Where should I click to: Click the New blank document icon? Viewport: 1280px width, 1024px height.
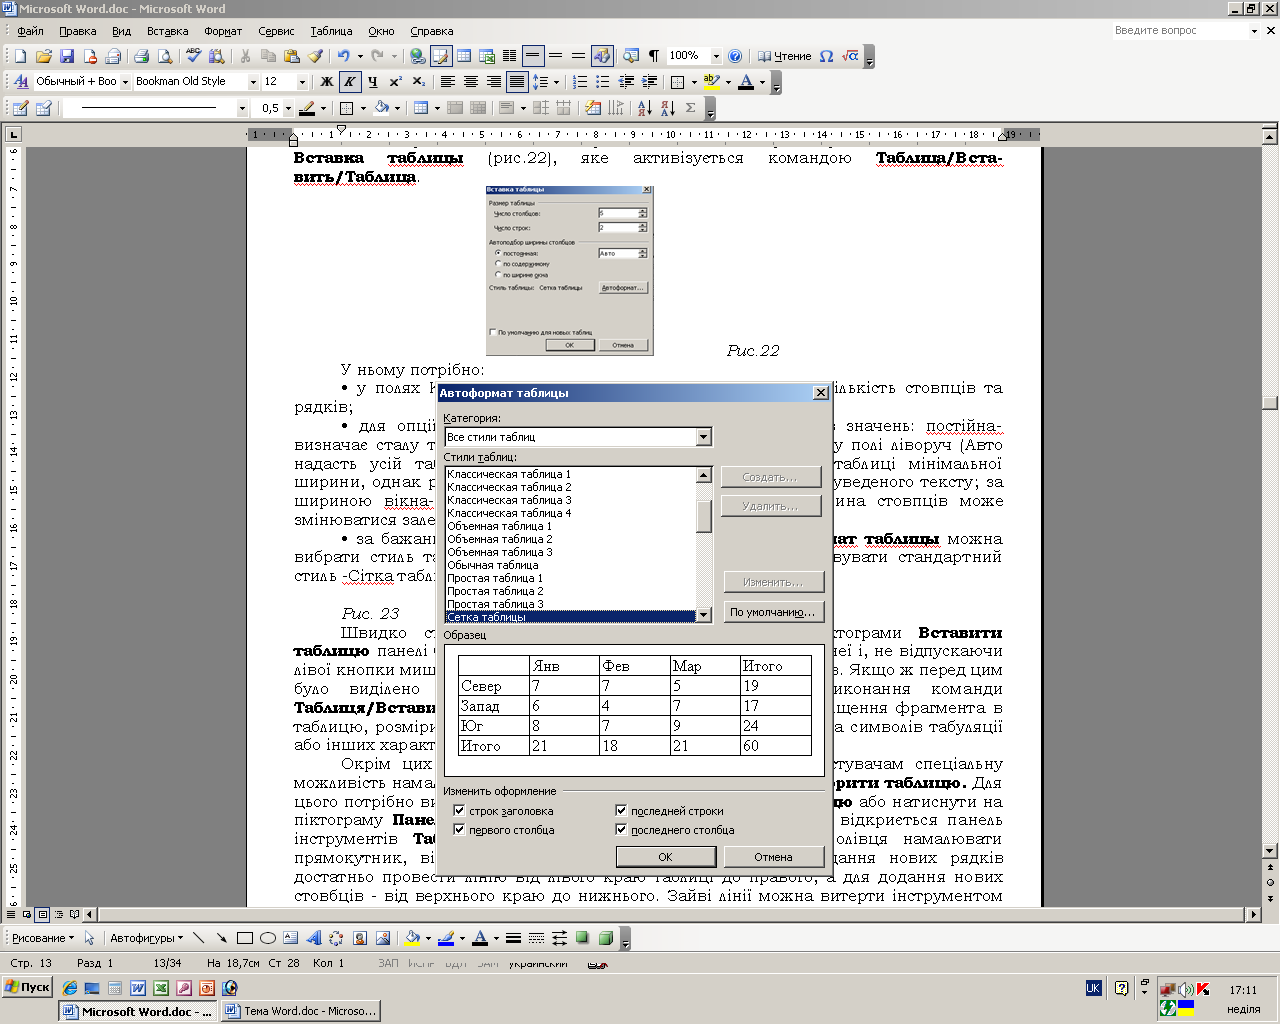(20, 56)
